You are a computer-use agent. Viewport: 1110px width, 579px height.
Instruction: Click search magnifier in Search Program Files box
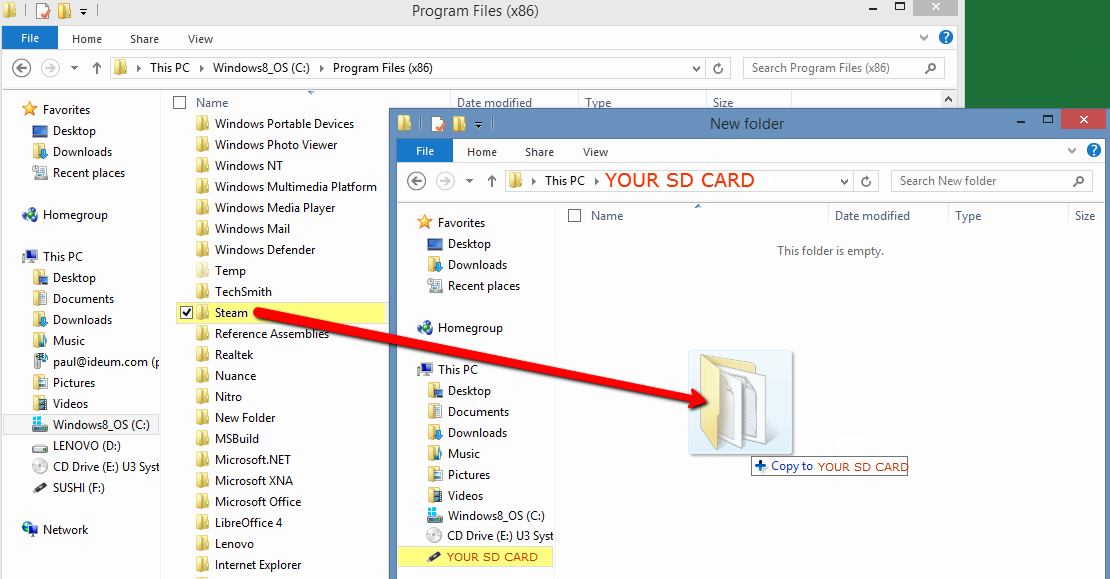(x=930, y=68)
